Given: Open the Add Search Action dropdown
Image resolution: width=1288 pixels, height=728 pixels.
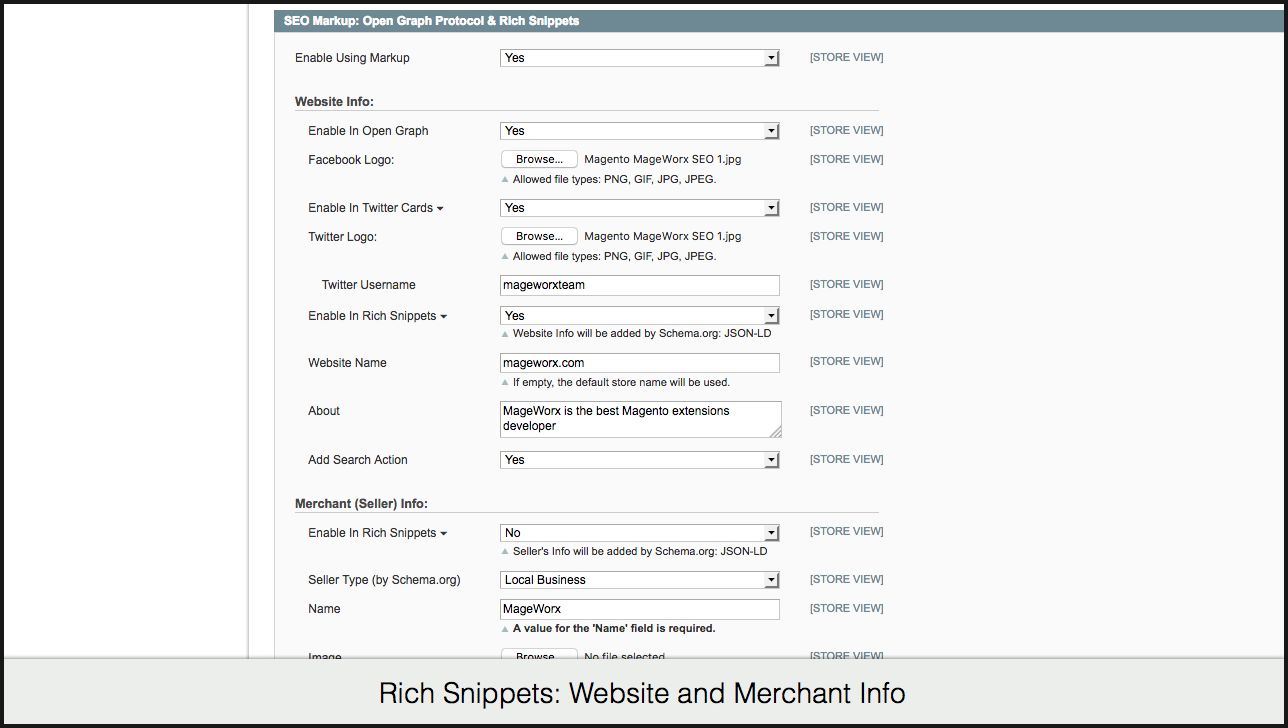Looking at the screenshot, I should (x=639, y=460).
